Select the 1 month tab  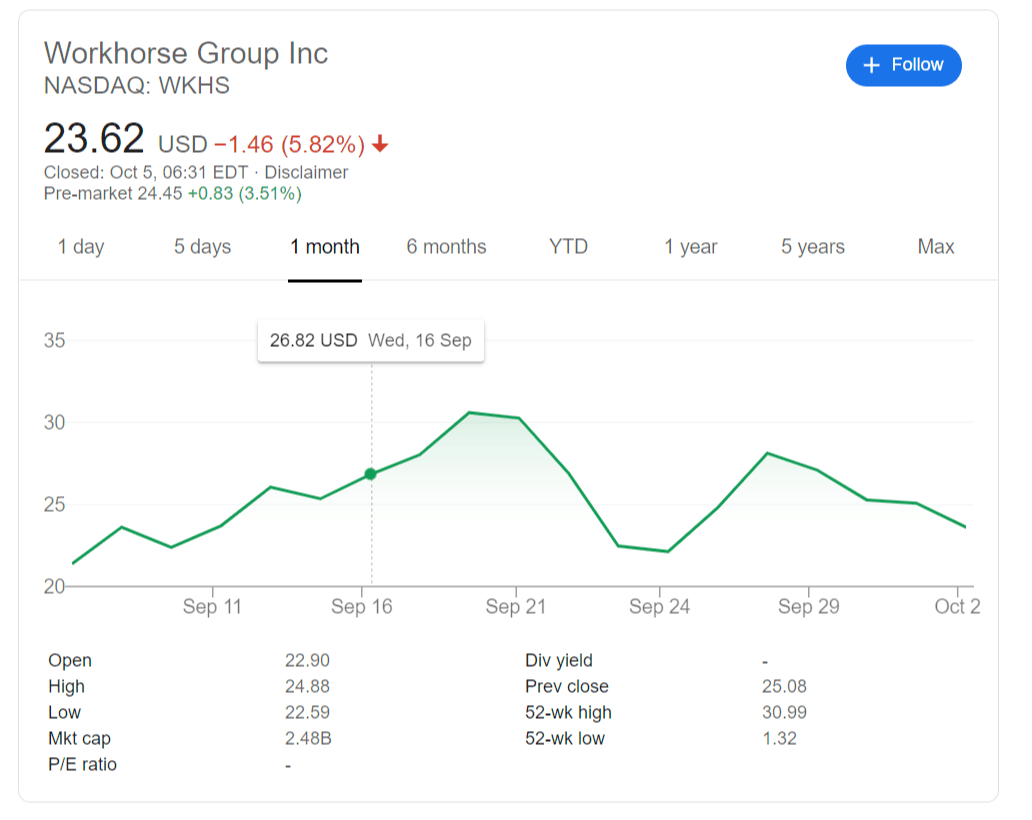(x=325, y=247)
